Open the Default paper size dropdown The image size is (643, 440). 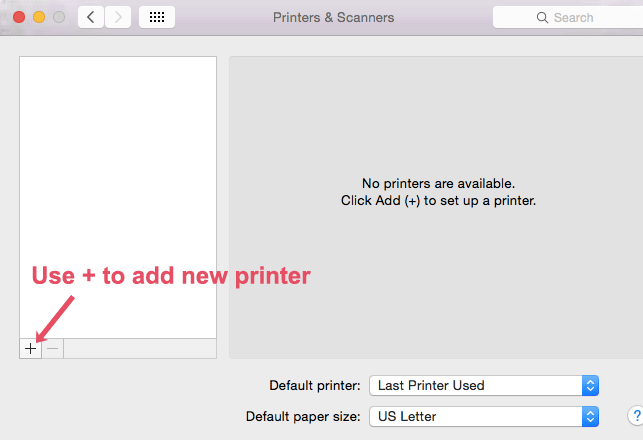[x=484, y=417]
